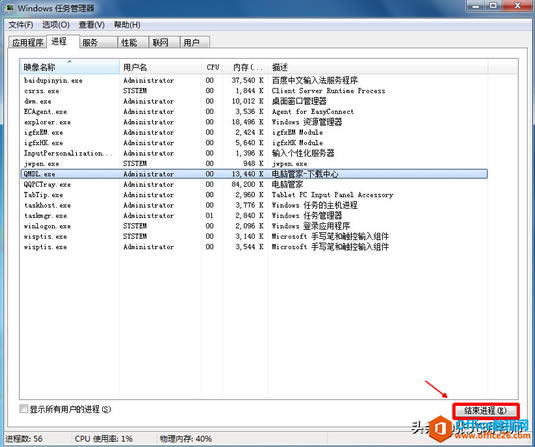Screen dimensions: 535x447
Task: Click the 结束进程 button
Action: click(486, 411)
